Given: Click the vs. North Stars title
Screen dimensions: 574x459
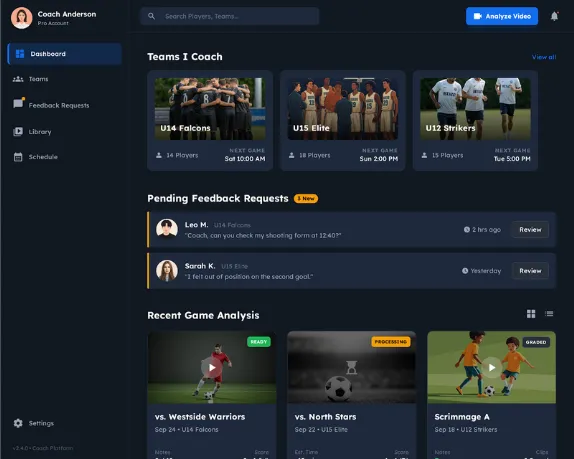Looking at the screenshot, I should tap(325, 417).
